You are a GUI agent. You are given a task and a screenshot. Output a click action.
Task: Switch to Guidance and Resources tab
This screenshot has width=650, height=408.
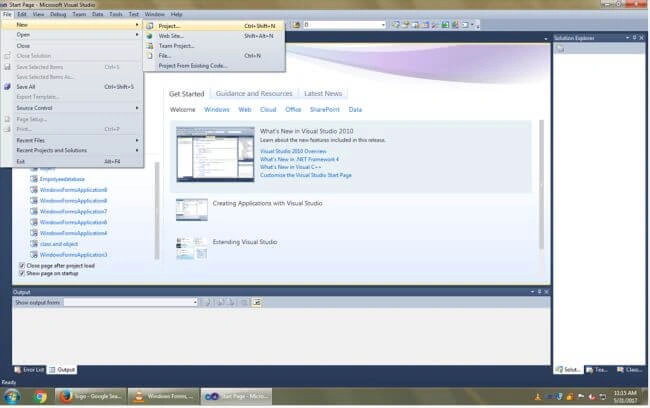pyautogui.click(x=254, y=94)
